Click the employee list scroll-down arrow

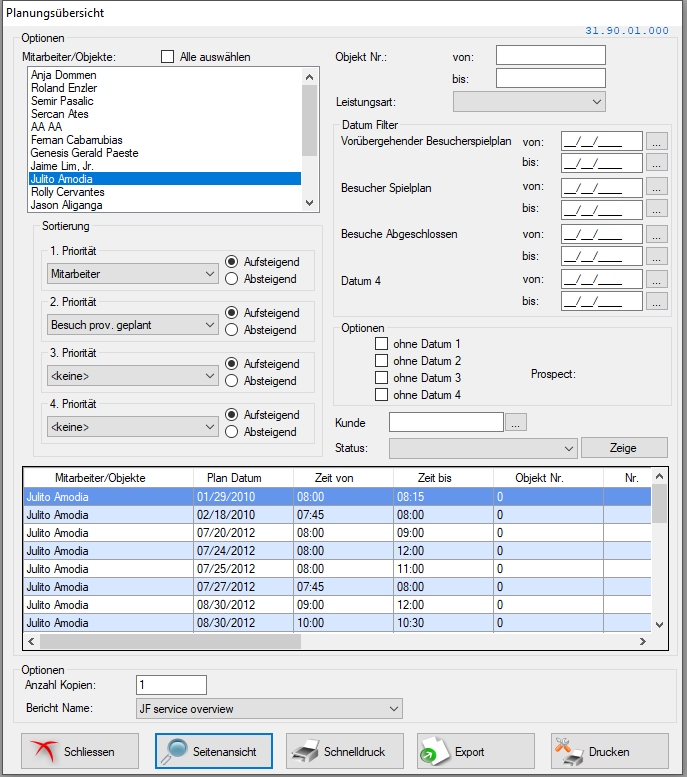coord(310,203)
